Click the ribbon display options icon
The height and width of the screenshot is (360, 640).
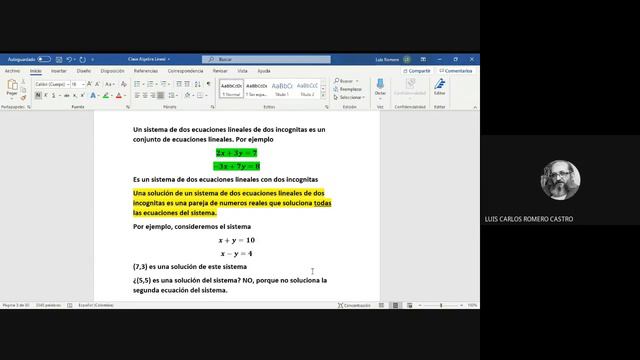point(423,60)
